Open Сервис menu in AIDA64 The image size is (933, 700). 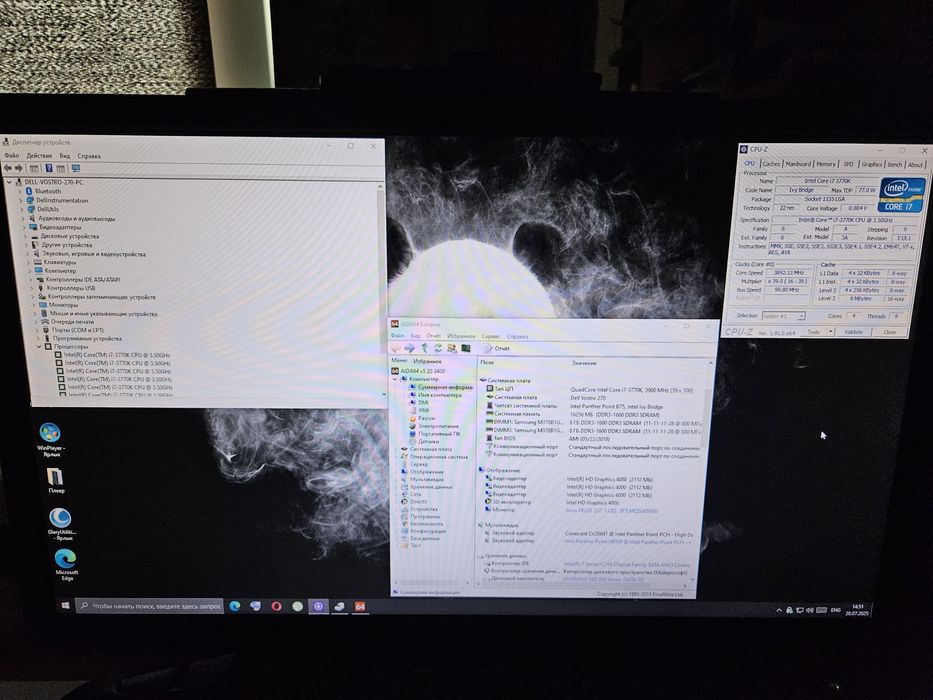(491, 336)
